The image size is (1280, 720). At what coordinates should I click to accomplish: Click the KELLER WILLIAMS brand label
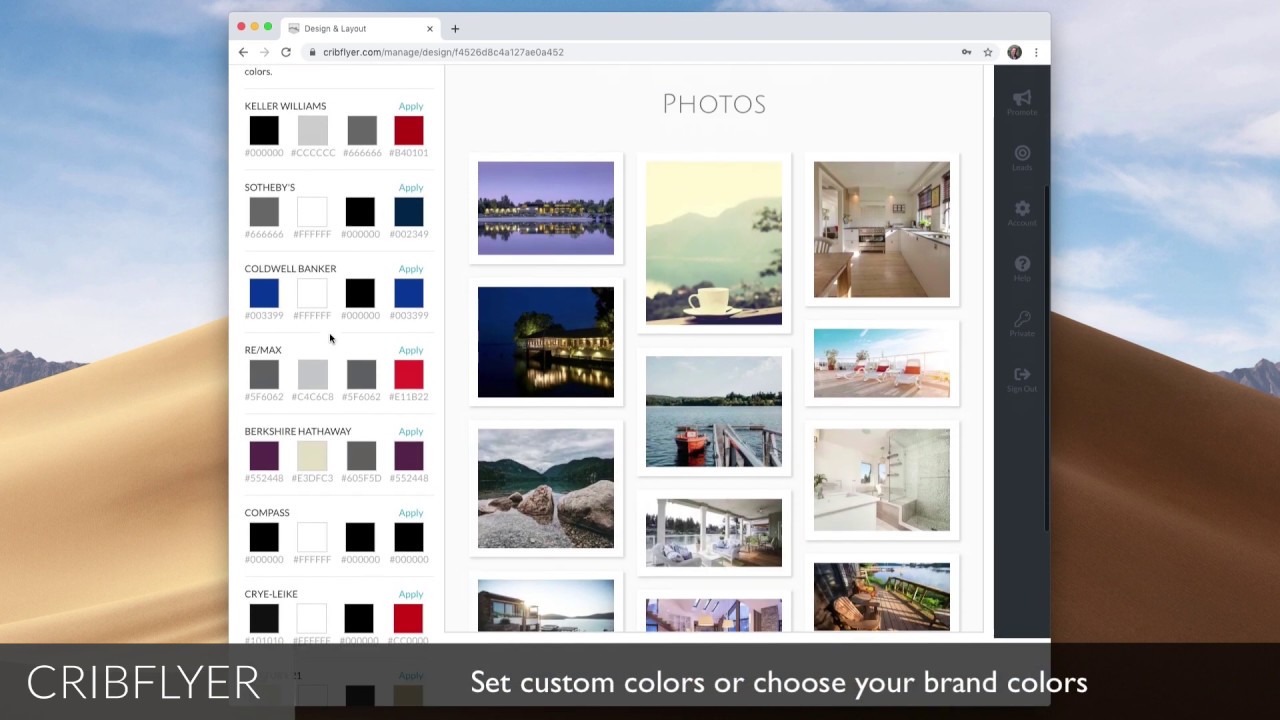pos(285,106)
